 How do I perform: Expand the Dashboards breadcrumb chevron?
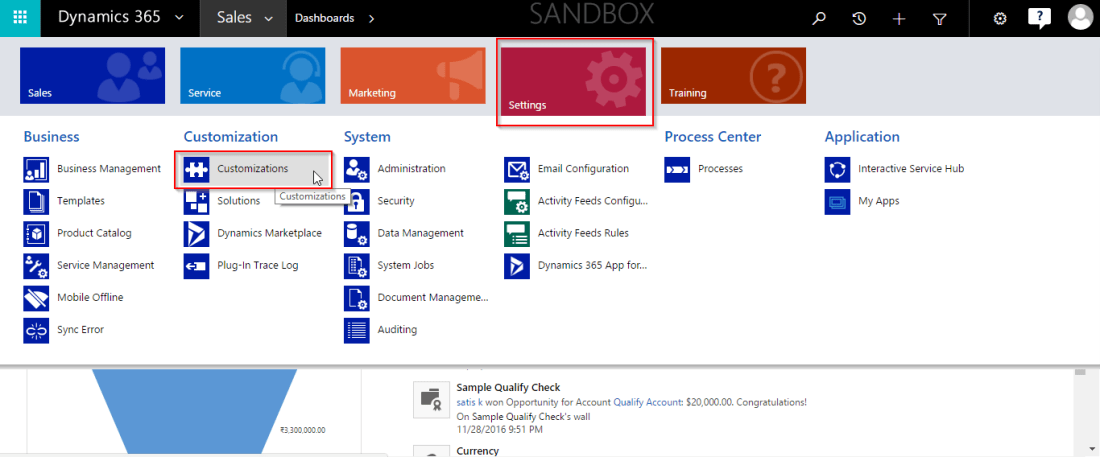pos(372,19)
